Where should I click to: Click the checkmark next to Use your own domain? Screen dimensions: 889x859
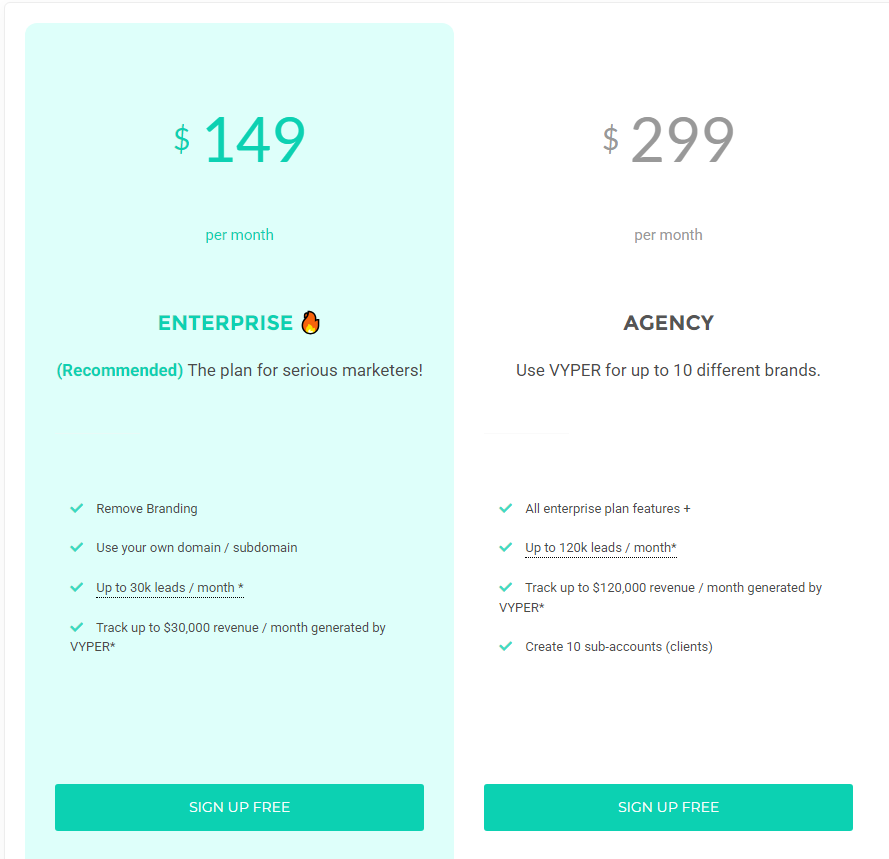pos(76,547)
